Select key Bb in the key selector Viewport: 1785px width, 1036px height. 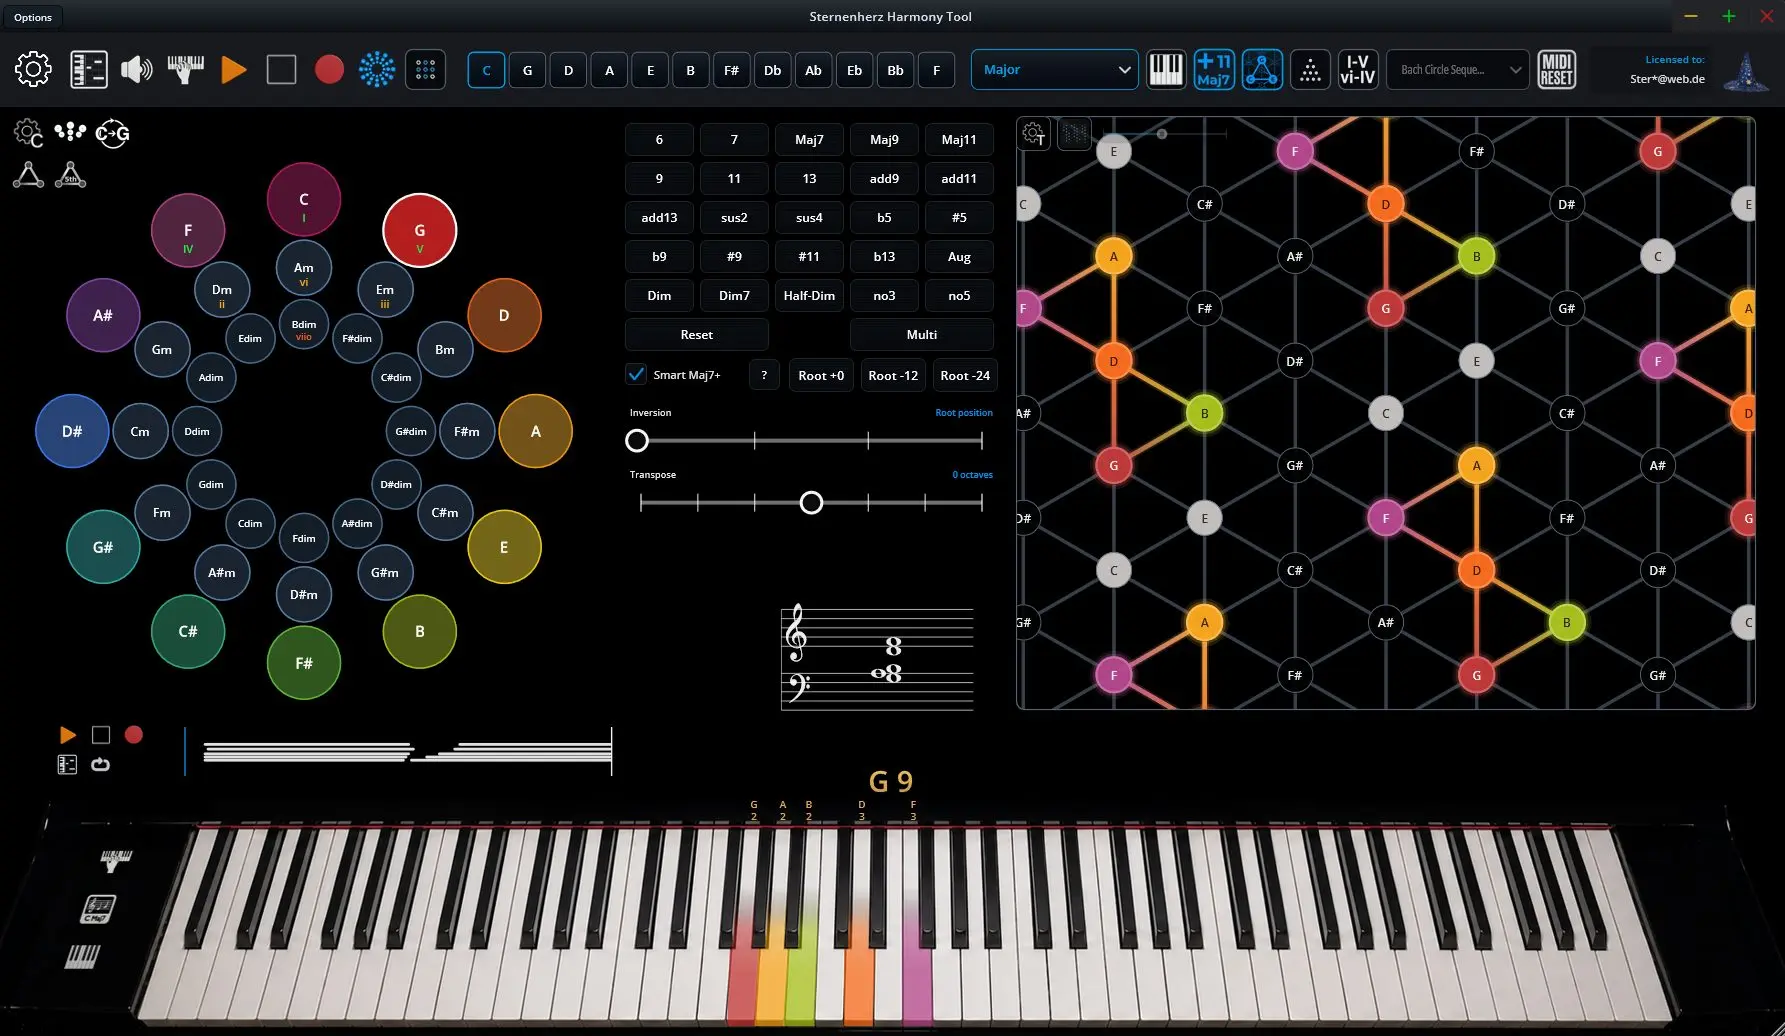pyautogui.click(x=895, y=70)
